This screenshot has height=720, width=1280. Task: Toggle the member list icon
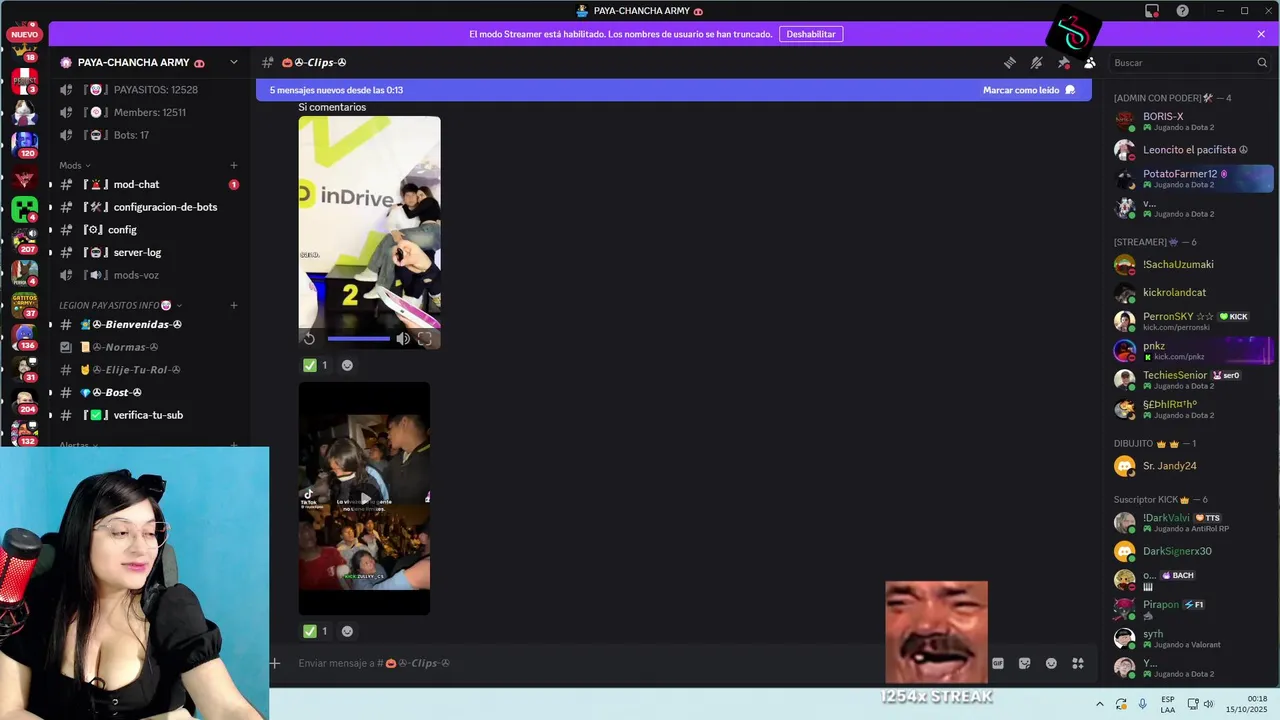pyautogui.click(x=1090, y=62)
